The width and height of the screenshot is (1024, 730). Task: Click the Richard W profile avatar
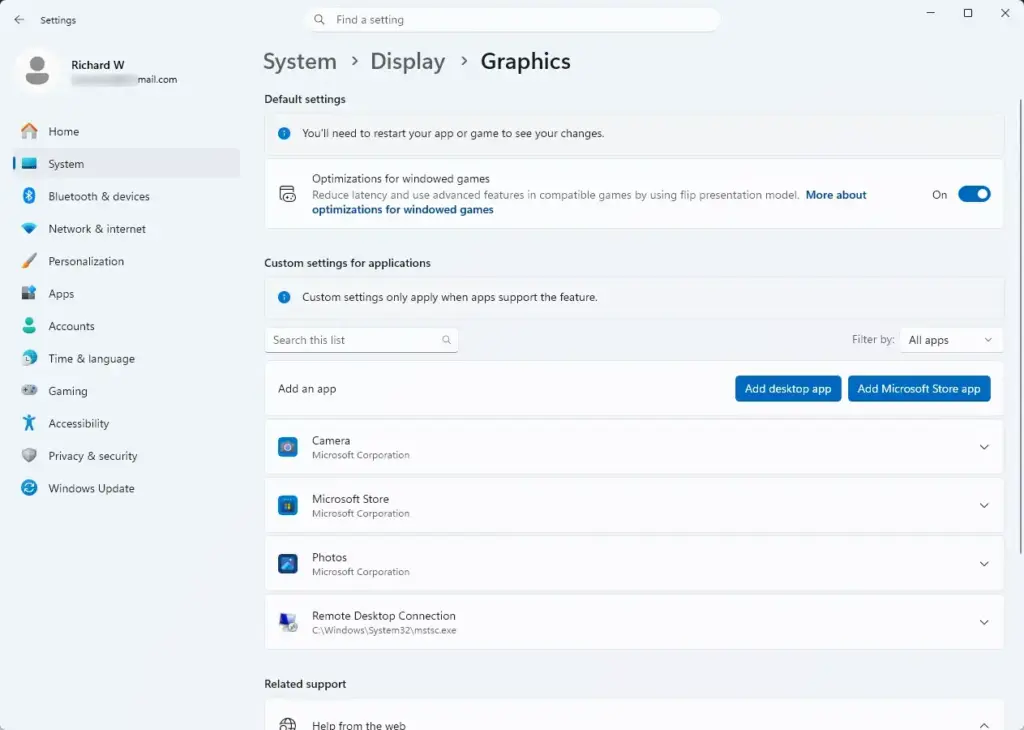[37, 71]
